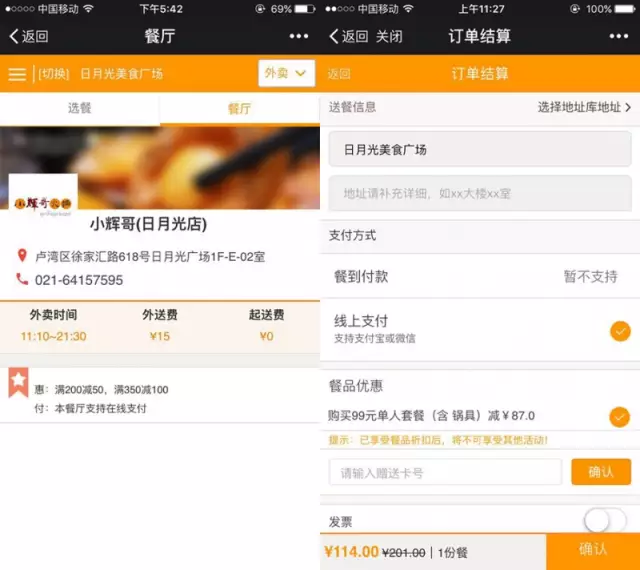Toggle the 99元单人套餐 discount checkmark

point(620,416)
